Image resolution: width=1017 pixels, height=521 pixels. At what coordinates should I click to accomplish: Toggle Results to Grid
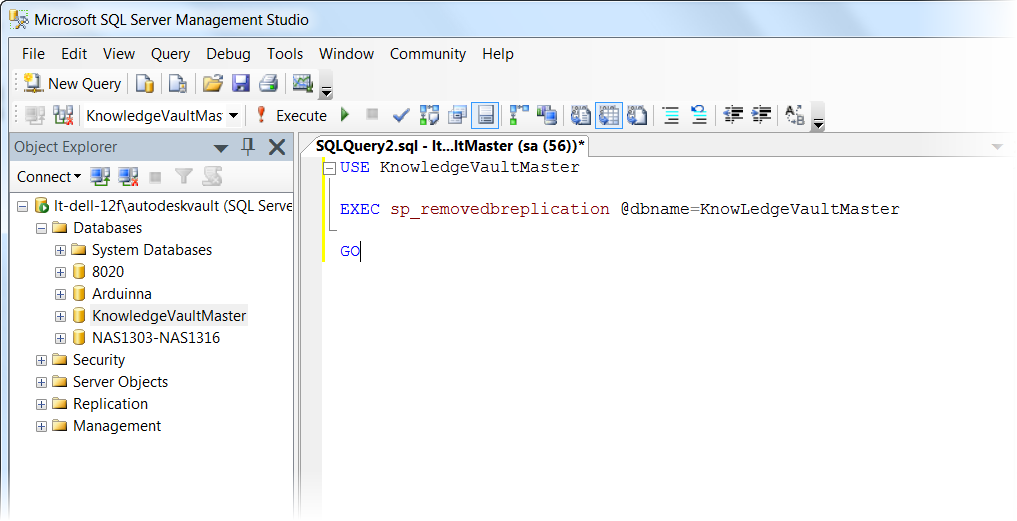[608, 115]
